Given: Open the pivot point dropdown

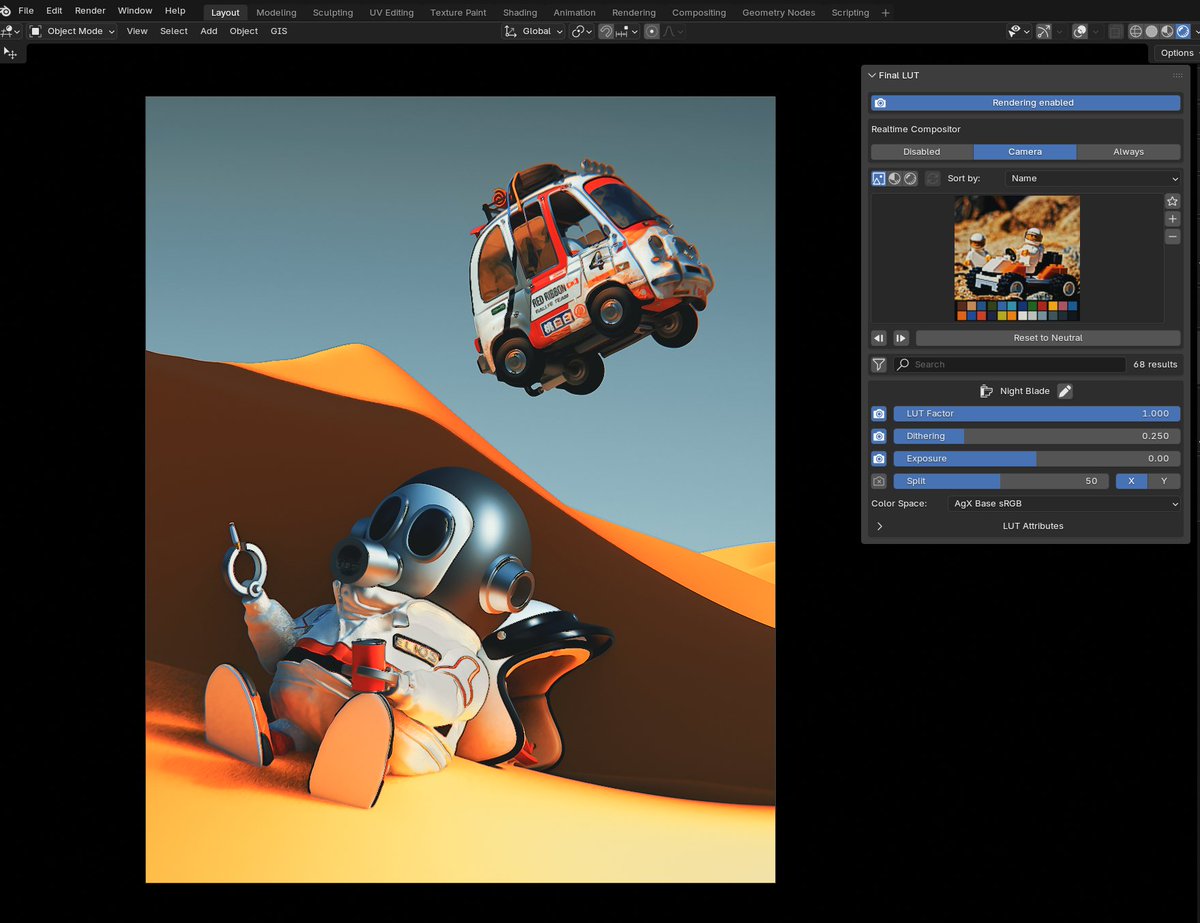Looking at the screenshot, I should pyautogui.click(x=583, y=31).
